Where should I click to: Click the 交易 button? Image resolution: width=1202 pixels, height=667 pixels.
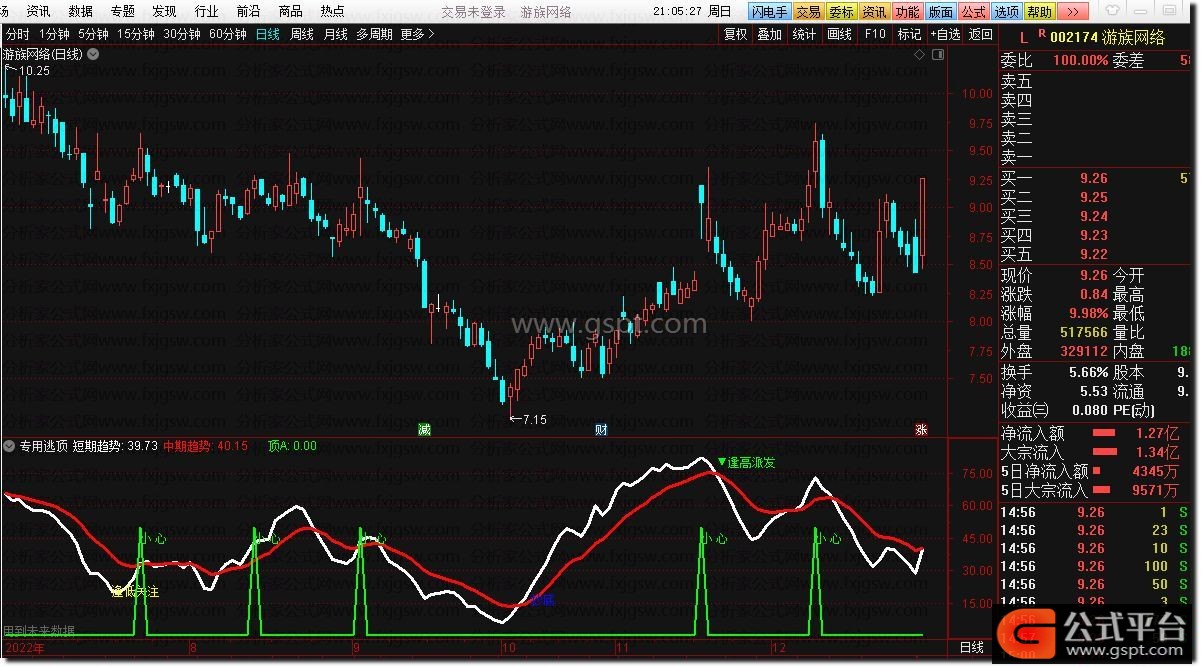[808, 12]
